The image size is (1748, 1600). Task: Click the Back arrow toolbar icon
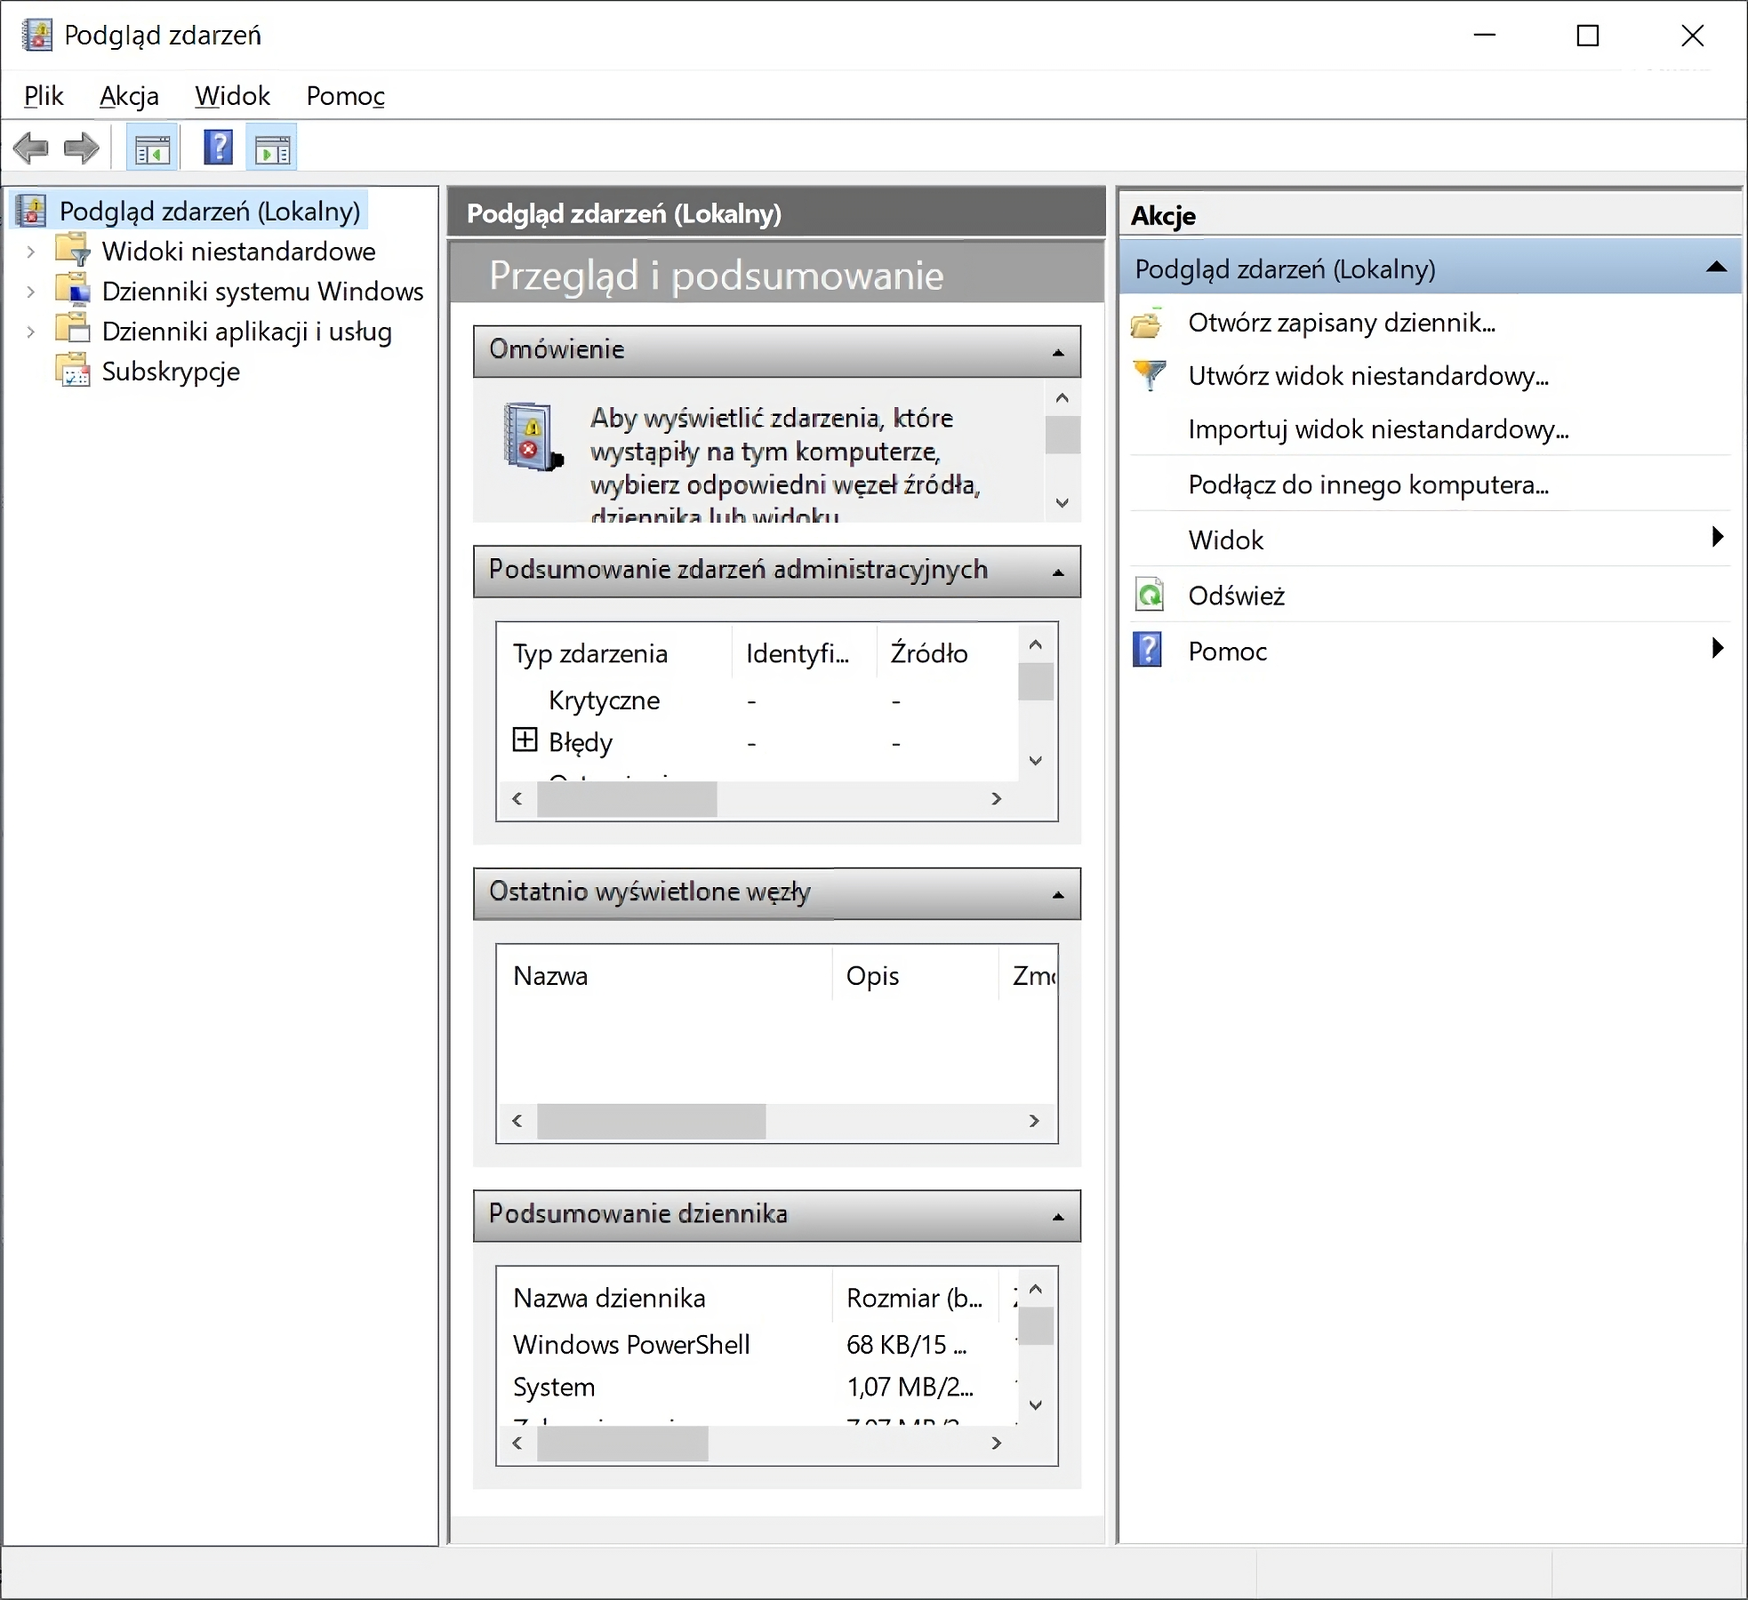click(31, 149)
